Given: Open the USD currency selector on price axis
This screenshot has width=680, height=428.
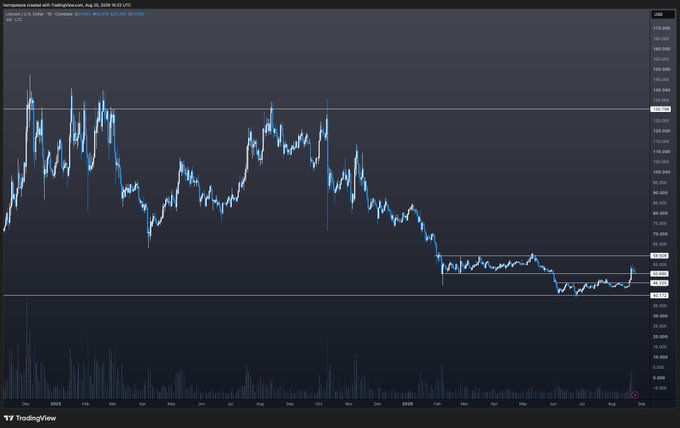Looking at the screenshot, I should pyautogui.click(x=663, y=14).
